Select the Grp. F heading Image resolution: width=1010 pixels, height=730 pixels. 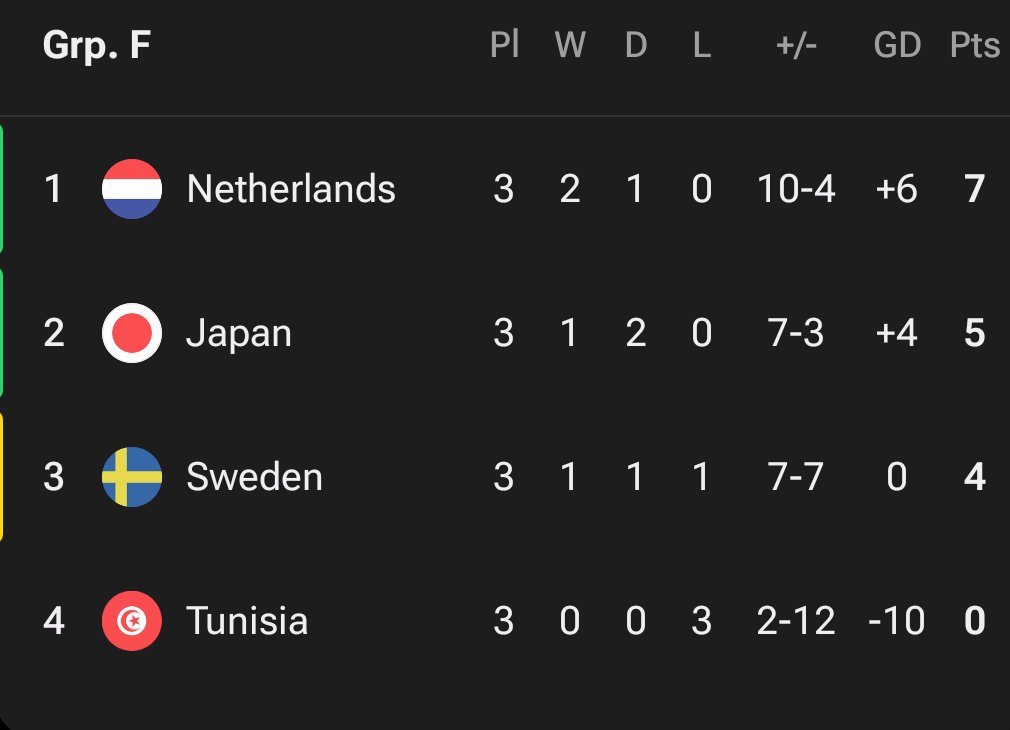click(x=97, y=45)
